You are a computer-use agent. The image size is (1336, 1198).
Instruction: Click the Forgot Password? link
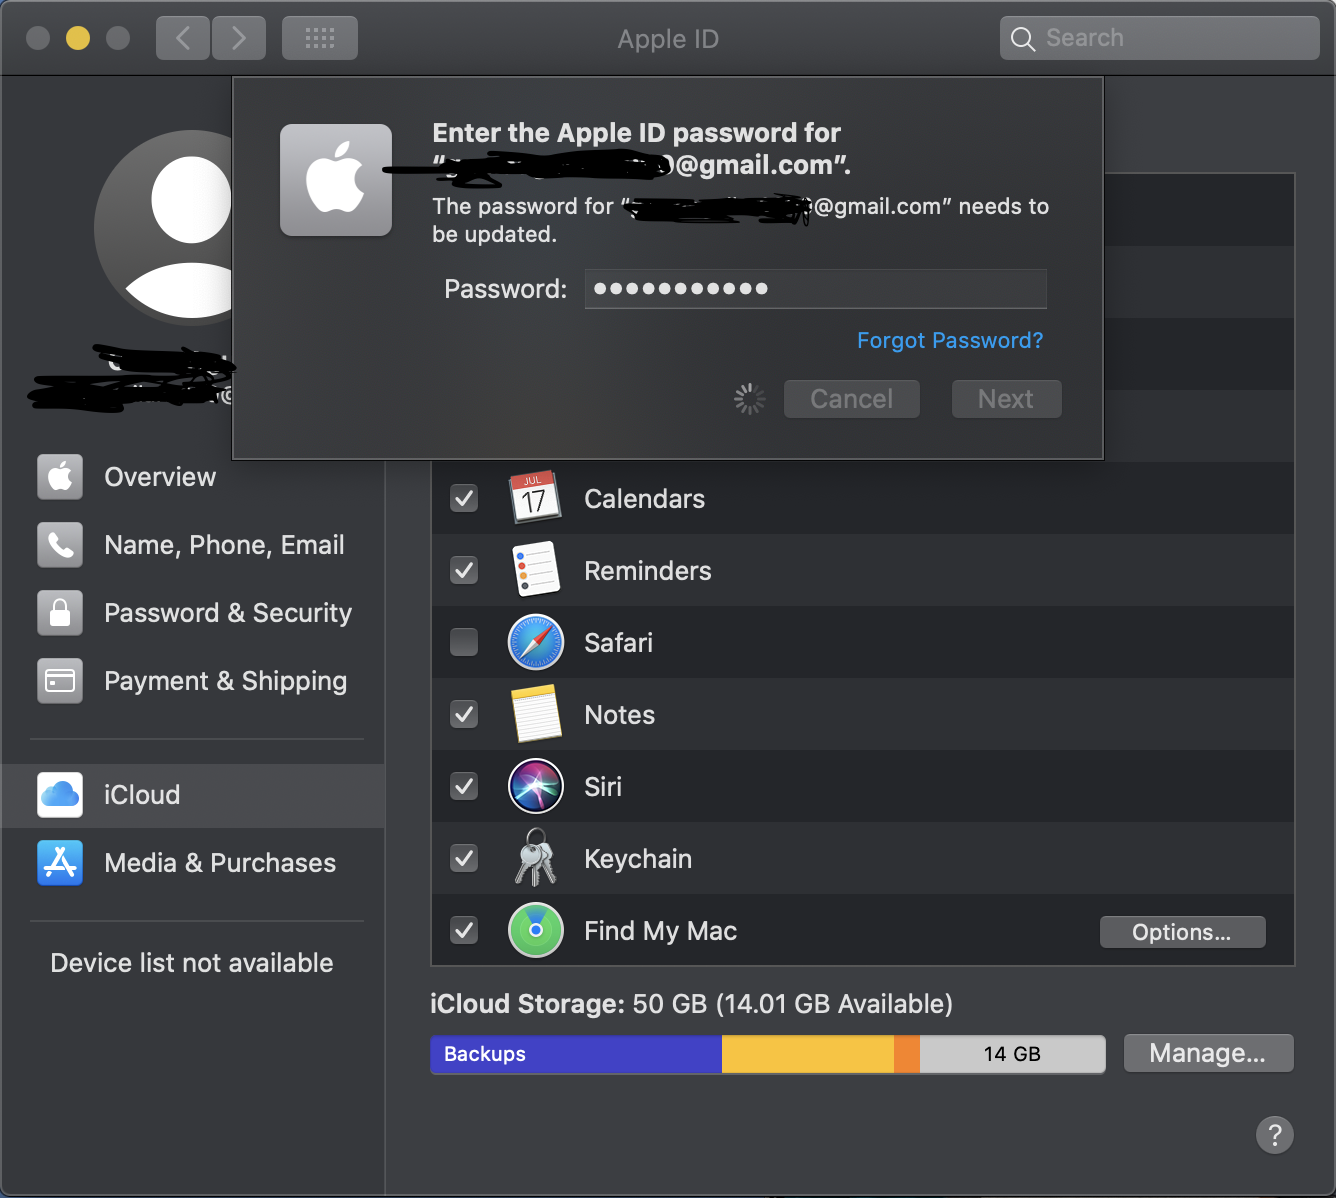[950, 340]
